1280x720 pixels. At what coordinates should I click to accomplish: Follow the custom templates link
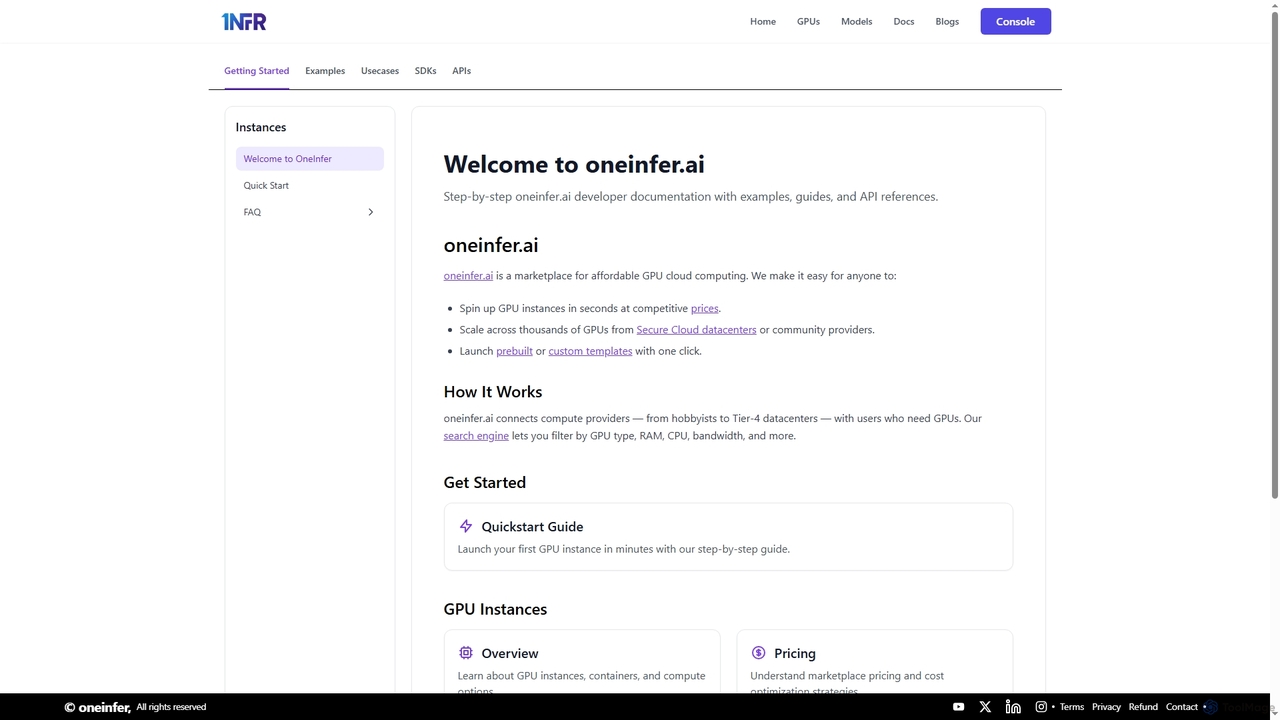pyautogui.click(x=590, y=351)
